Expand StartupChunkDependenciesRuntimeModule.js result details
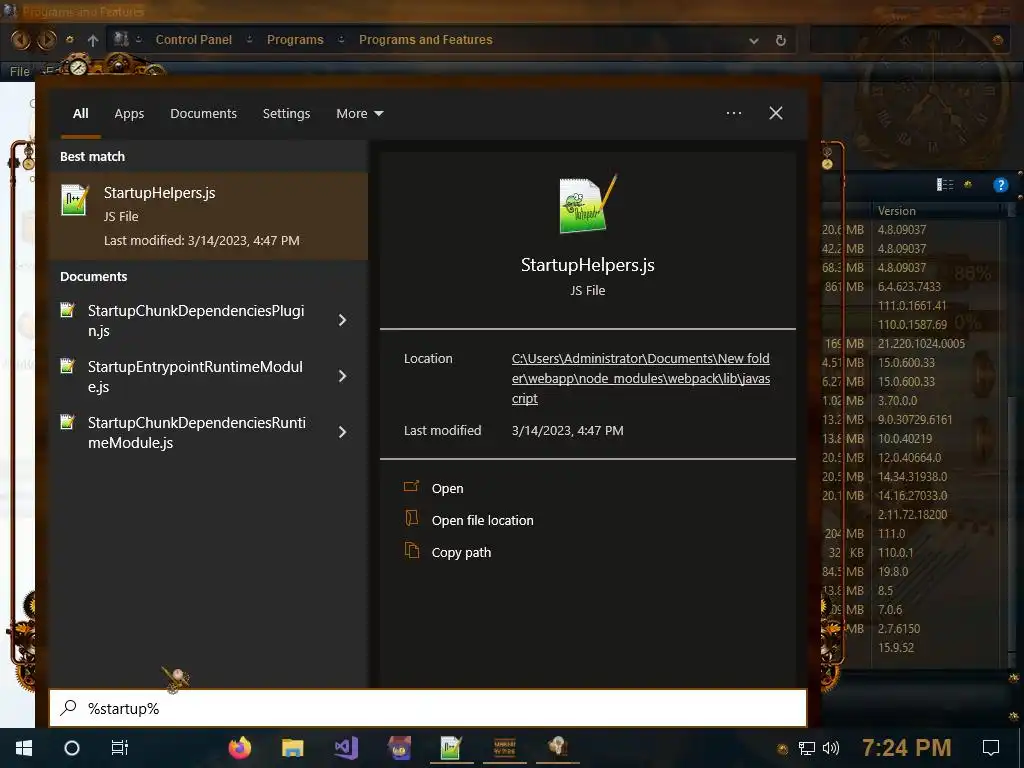This screenshot has height=768, width=1024. point(342,432)
